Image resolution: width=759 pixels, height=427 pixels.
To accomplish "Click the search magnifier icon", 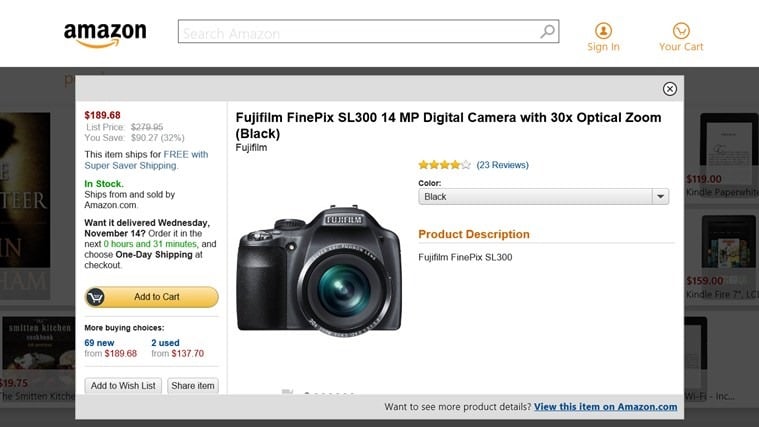I will pos(547,32).
